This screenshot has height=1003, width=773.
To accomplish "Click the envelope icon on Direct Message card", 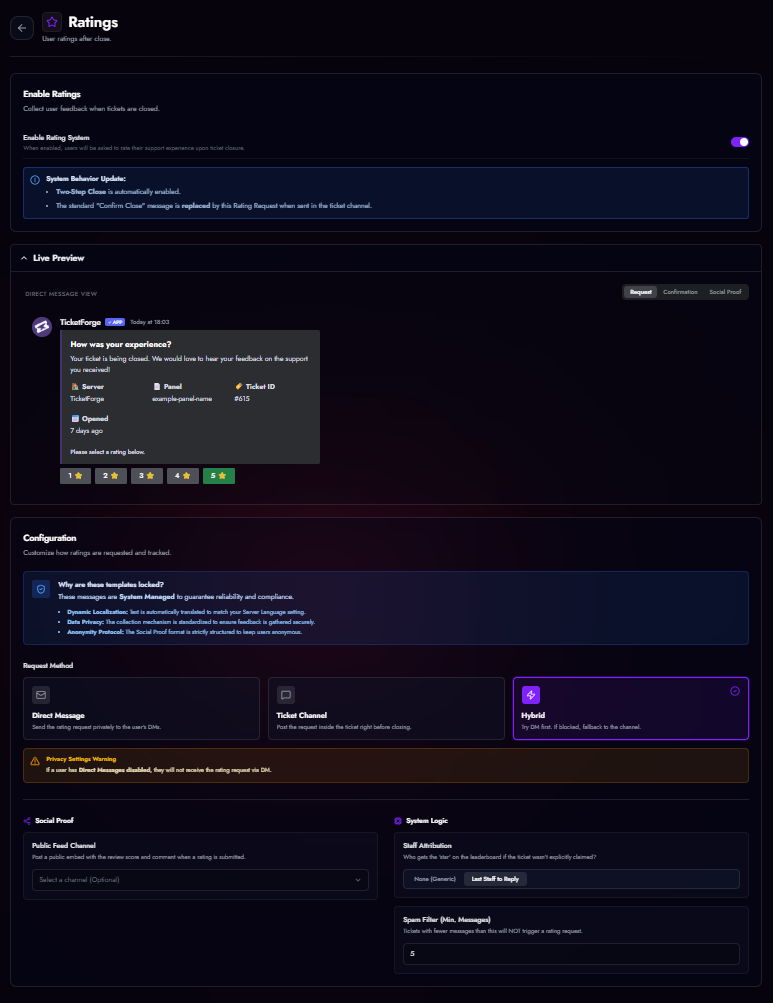I will pyautogui.click(x=41, y=695).
